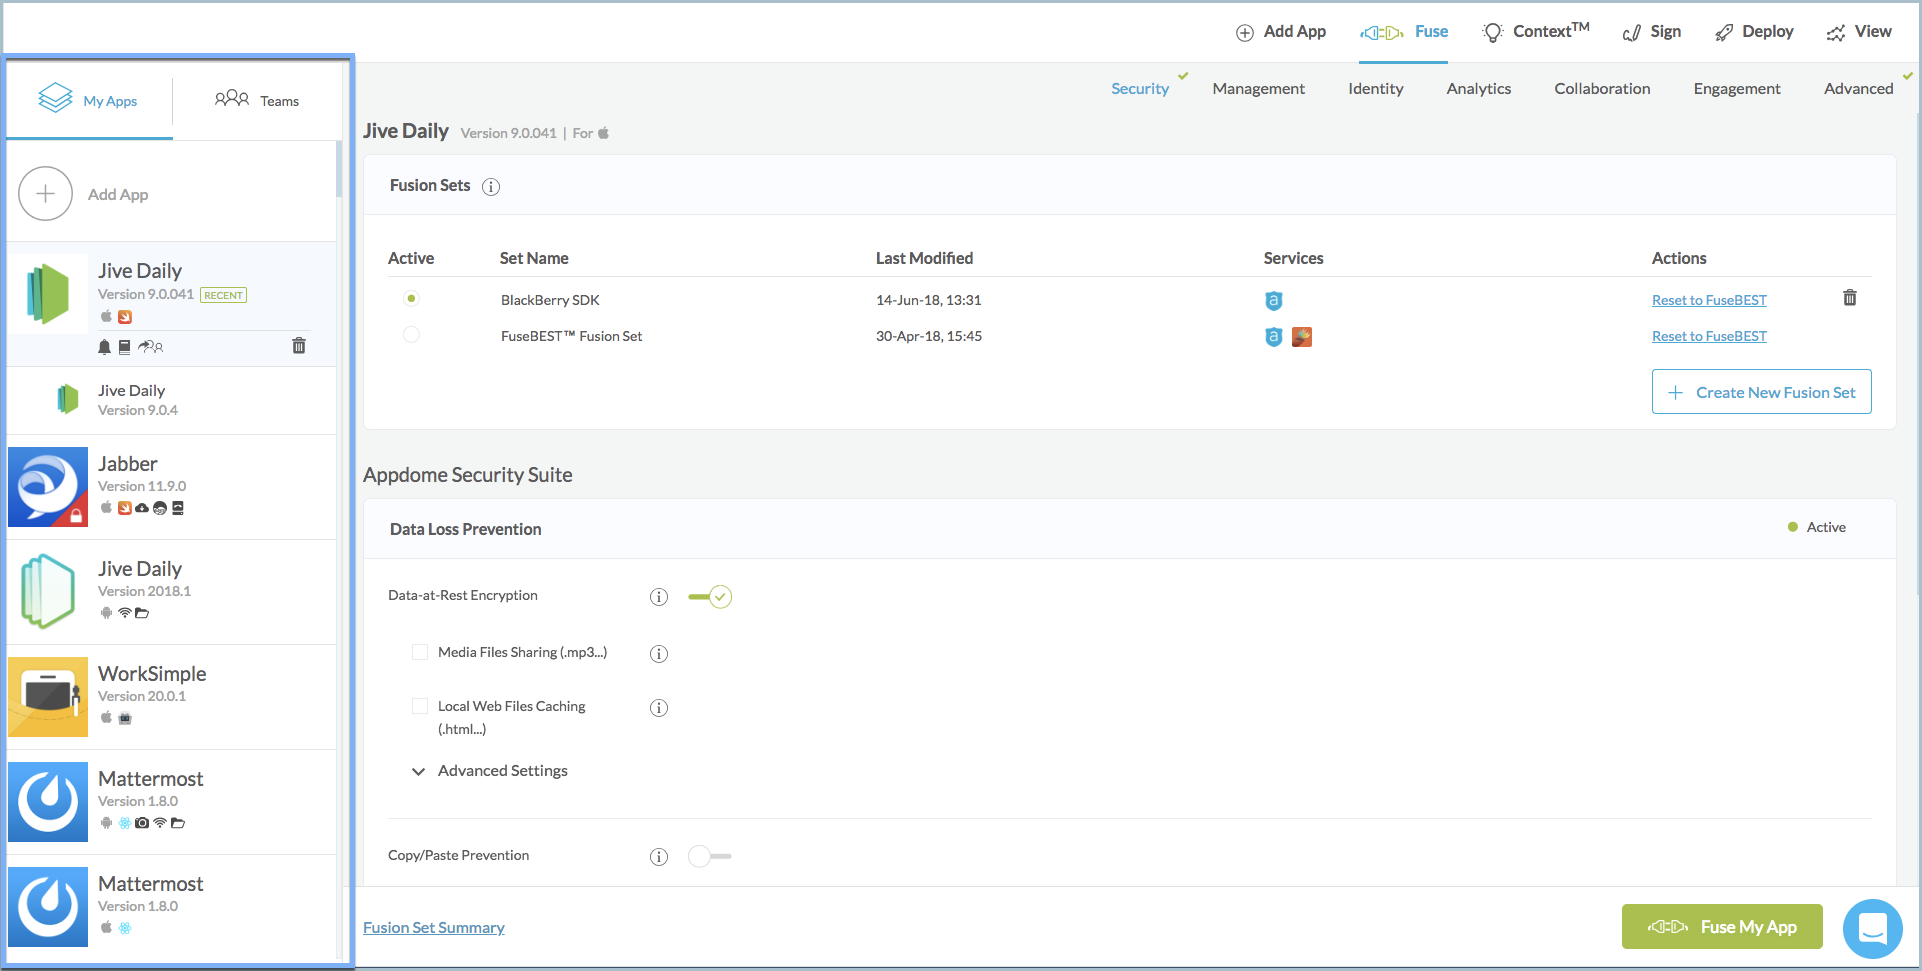Open Management tab

pos(1259,89)
